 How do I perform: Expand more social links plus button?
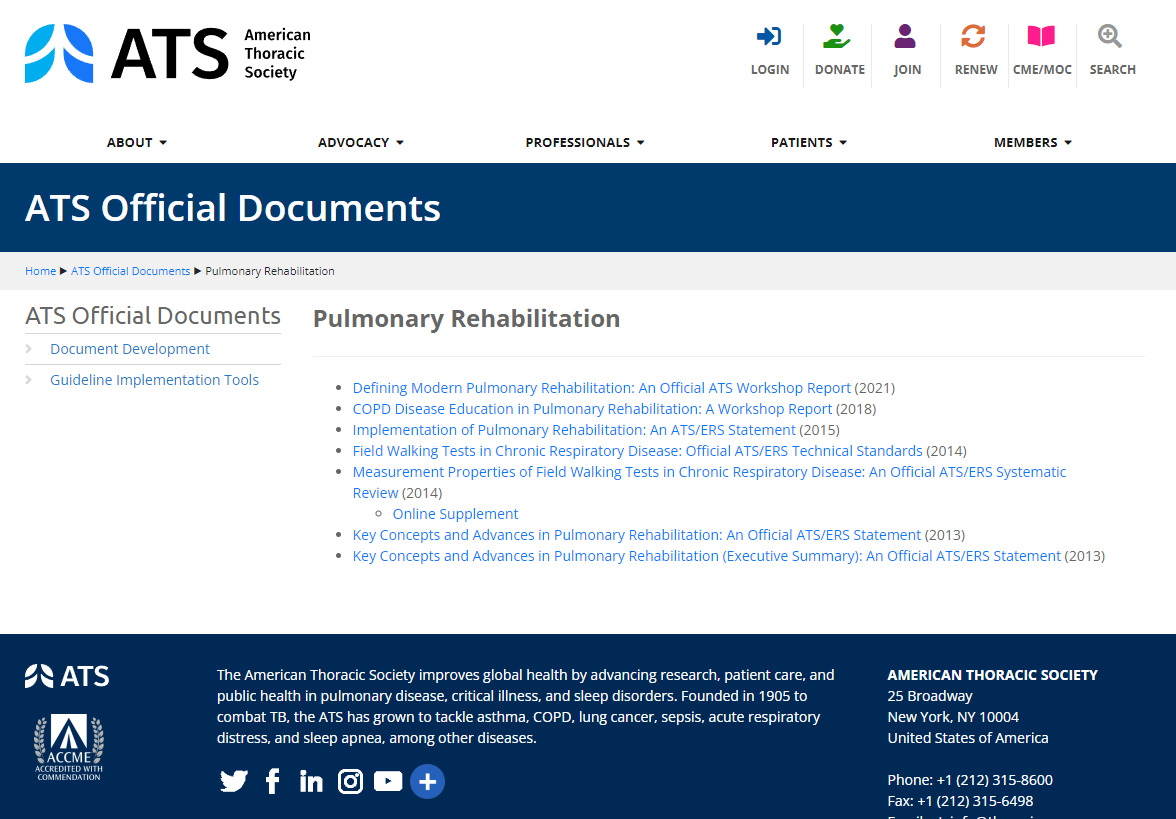[x=427, y=781]
